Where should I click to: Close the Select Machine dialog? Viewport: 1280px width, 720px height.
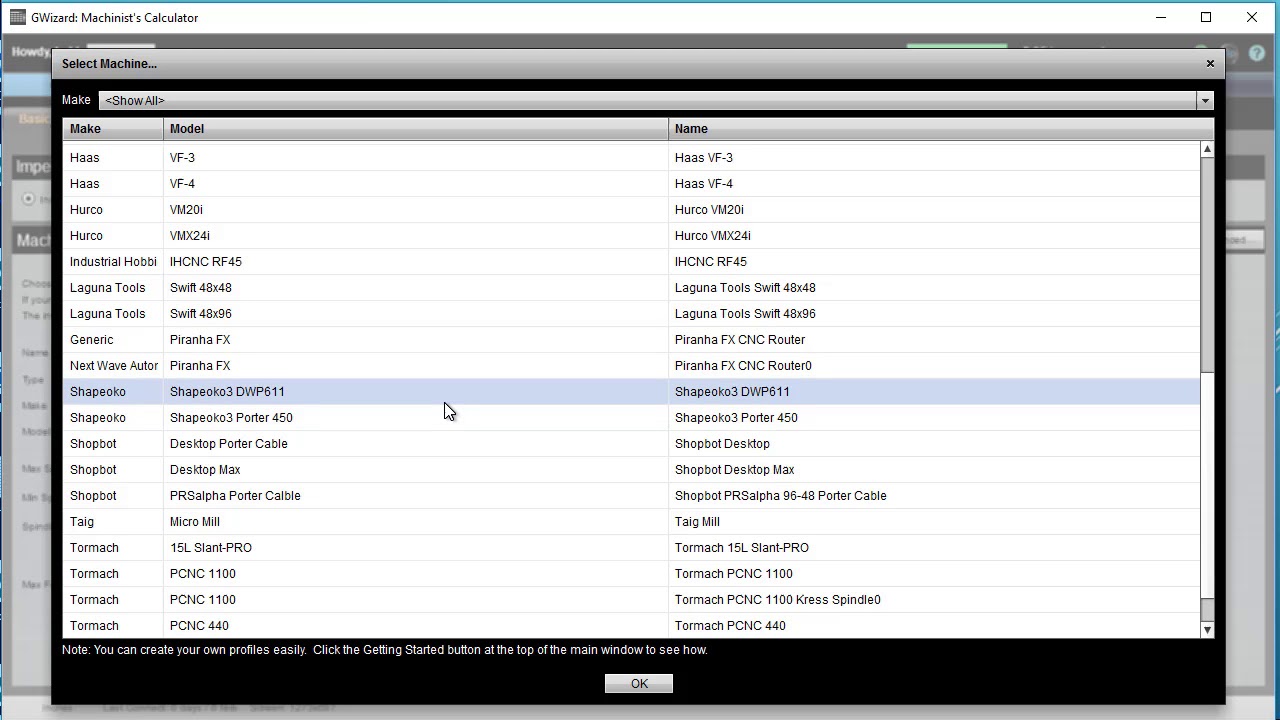(1210, 63)
